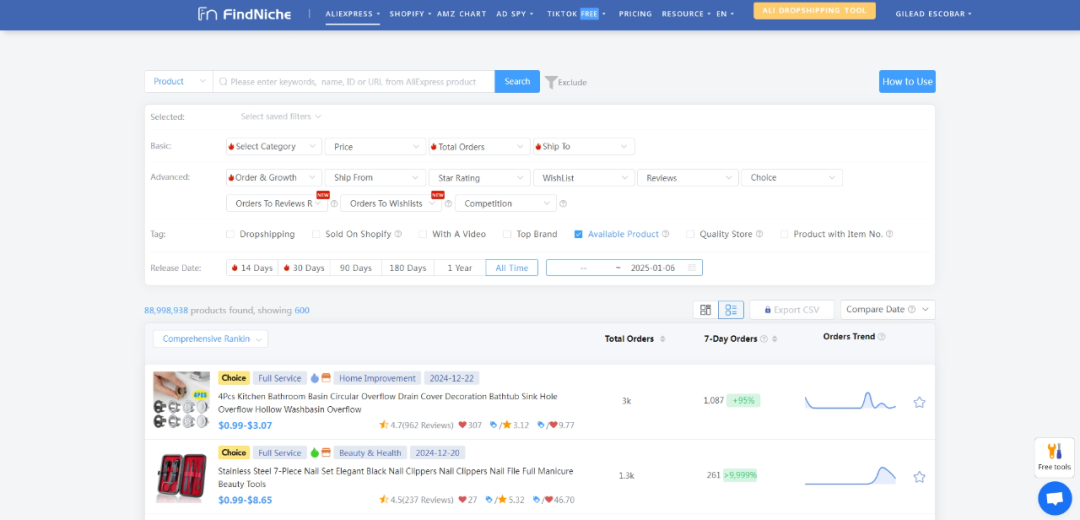The width and height of the screenshot is (1080, 520).
Task: Uncheck the Available Product checkbox
Action: (x=578, y=234)
